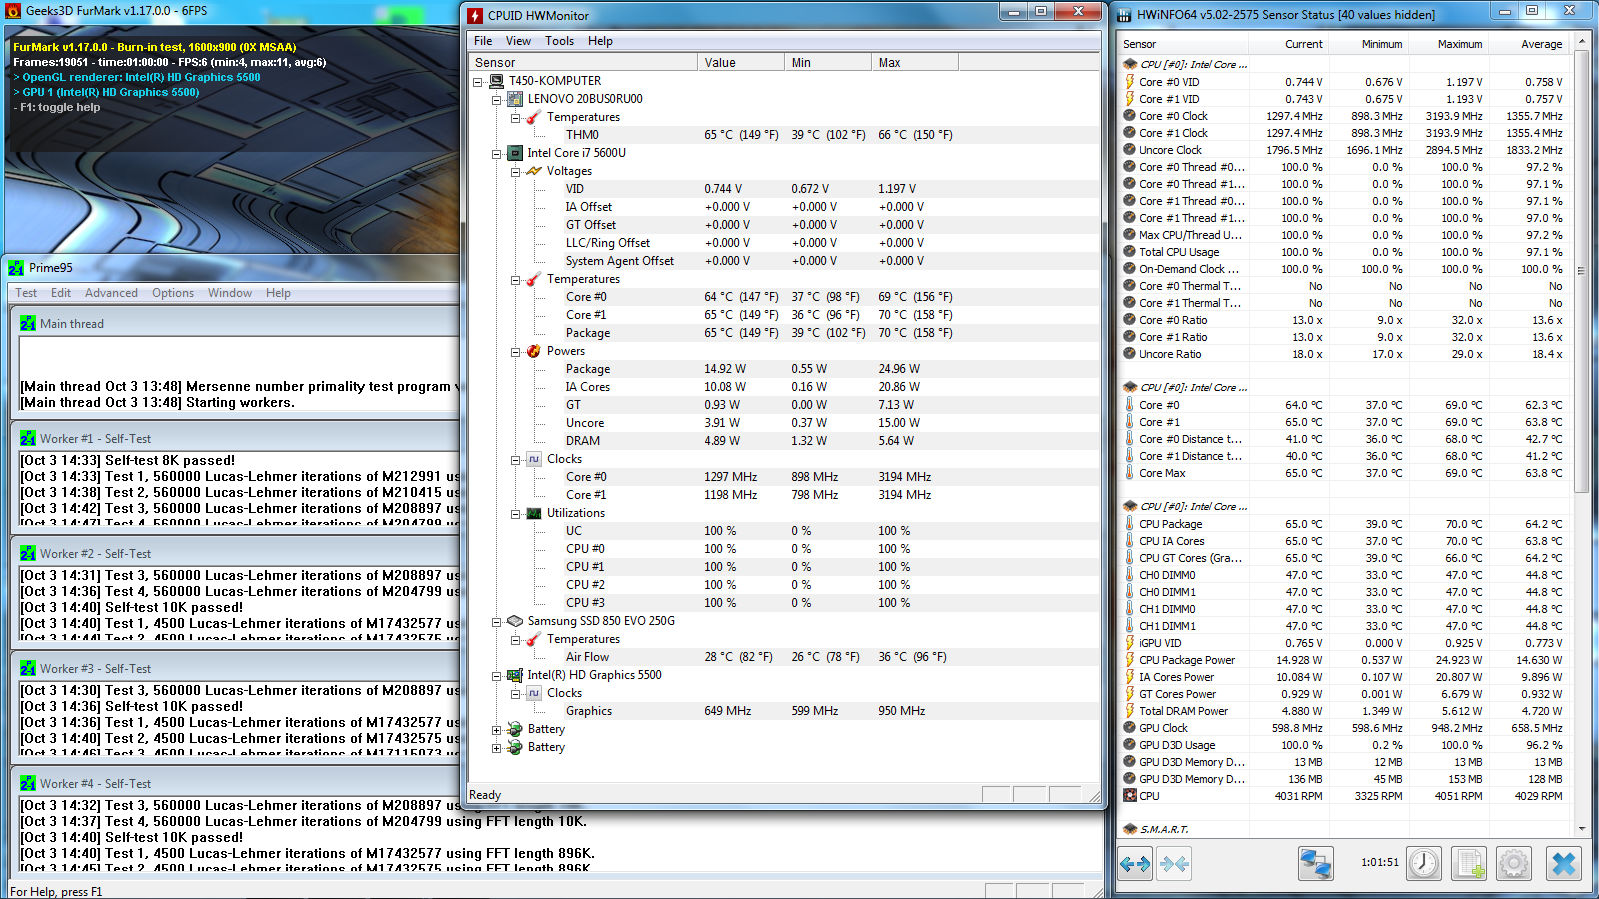Collapse the Utilizations branch
The width and height of the screenshot is (1599, 899).
click(x=516, y=514)
